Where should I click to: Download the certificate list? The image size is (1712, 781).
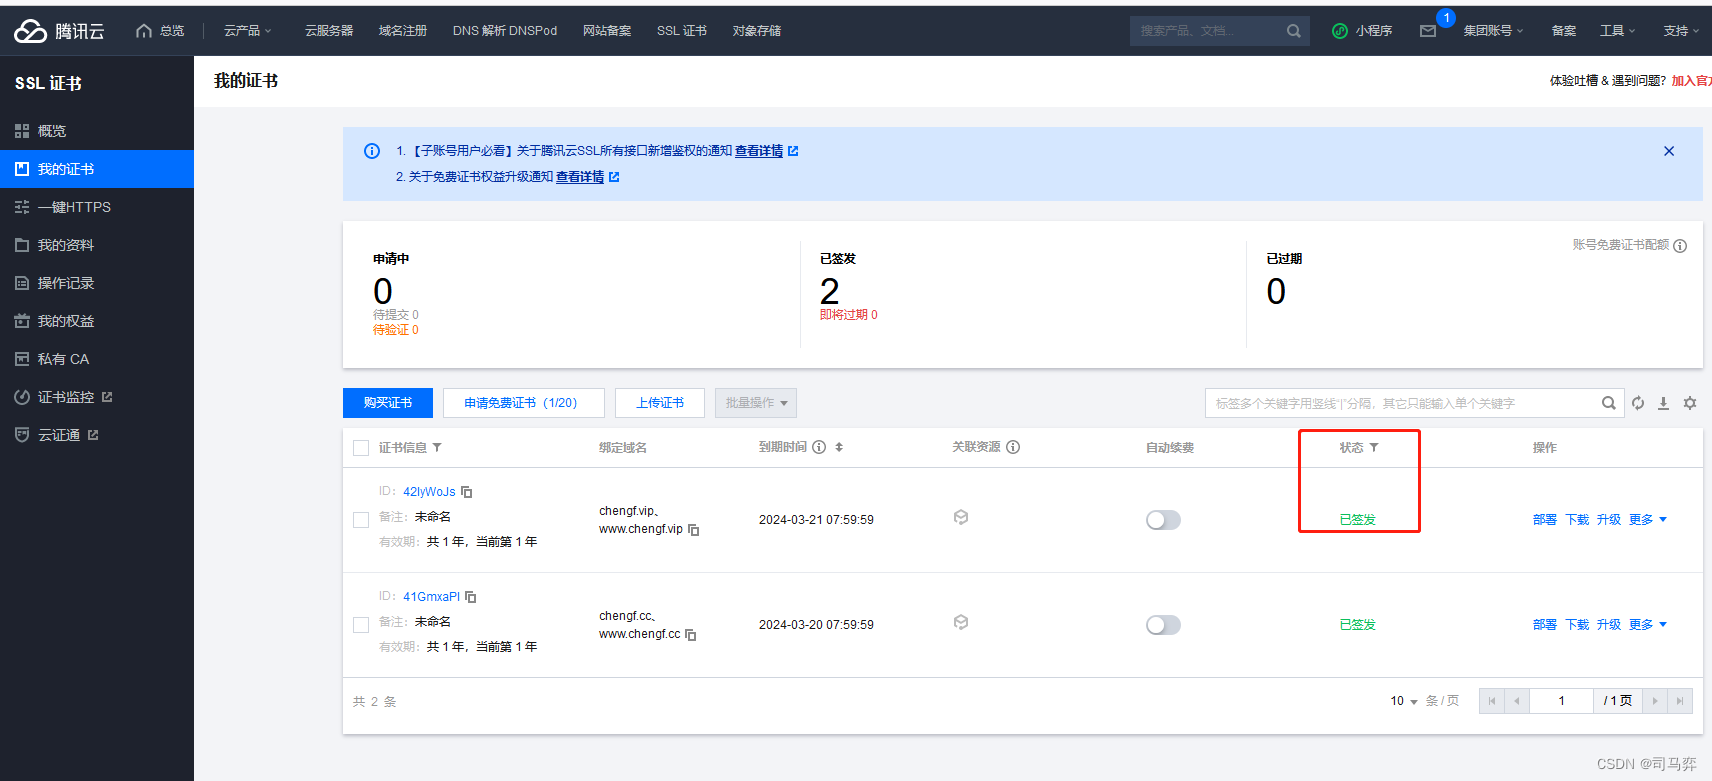[1664, 403]
